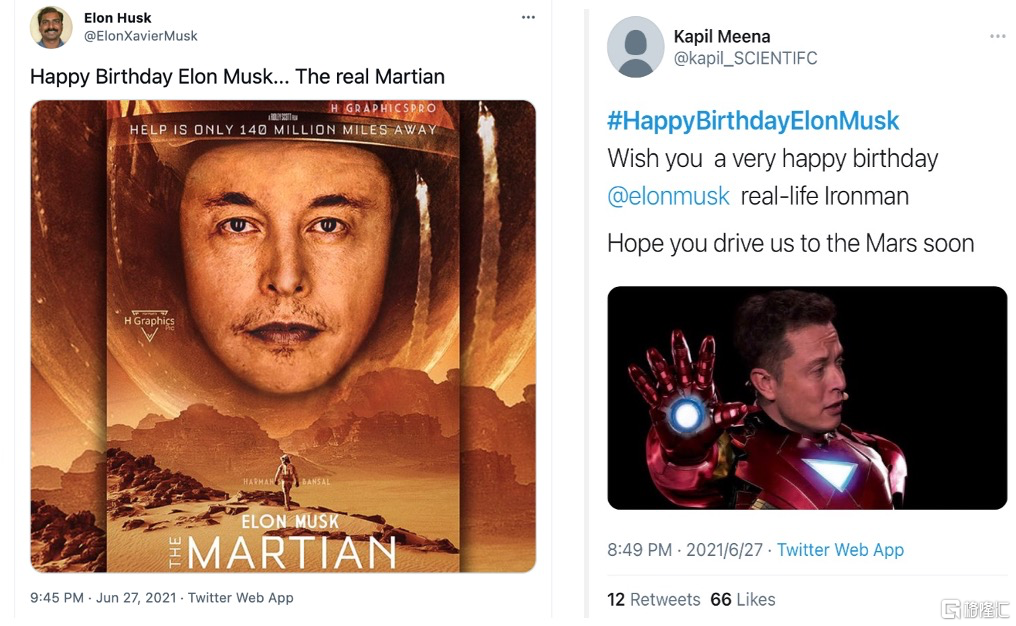Click Elon Husk's profile avatar
The image size is (1016, 626).
(51, 27)
